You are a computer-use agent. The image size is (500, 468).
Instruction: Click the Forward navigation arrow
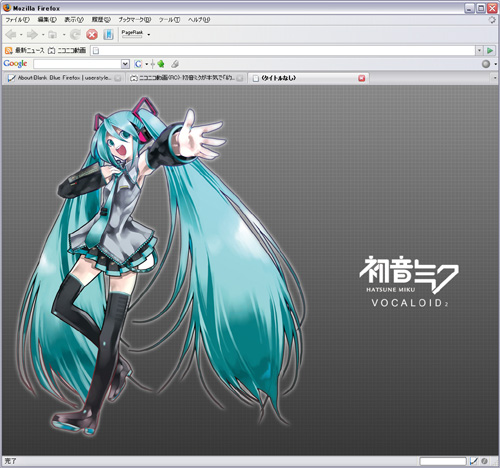coord(32,34)
